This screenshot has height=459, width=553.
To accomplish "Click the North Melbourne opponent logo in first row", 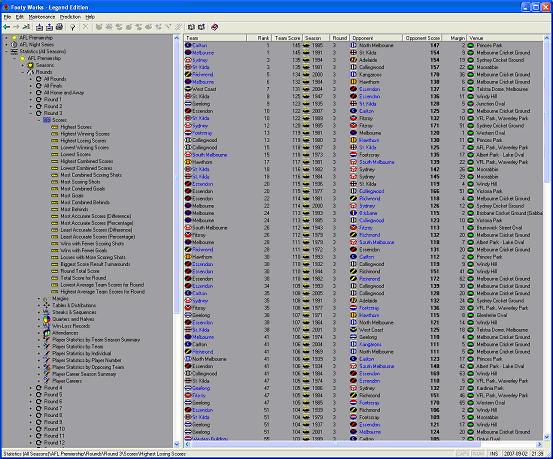I will click(353, 45).
